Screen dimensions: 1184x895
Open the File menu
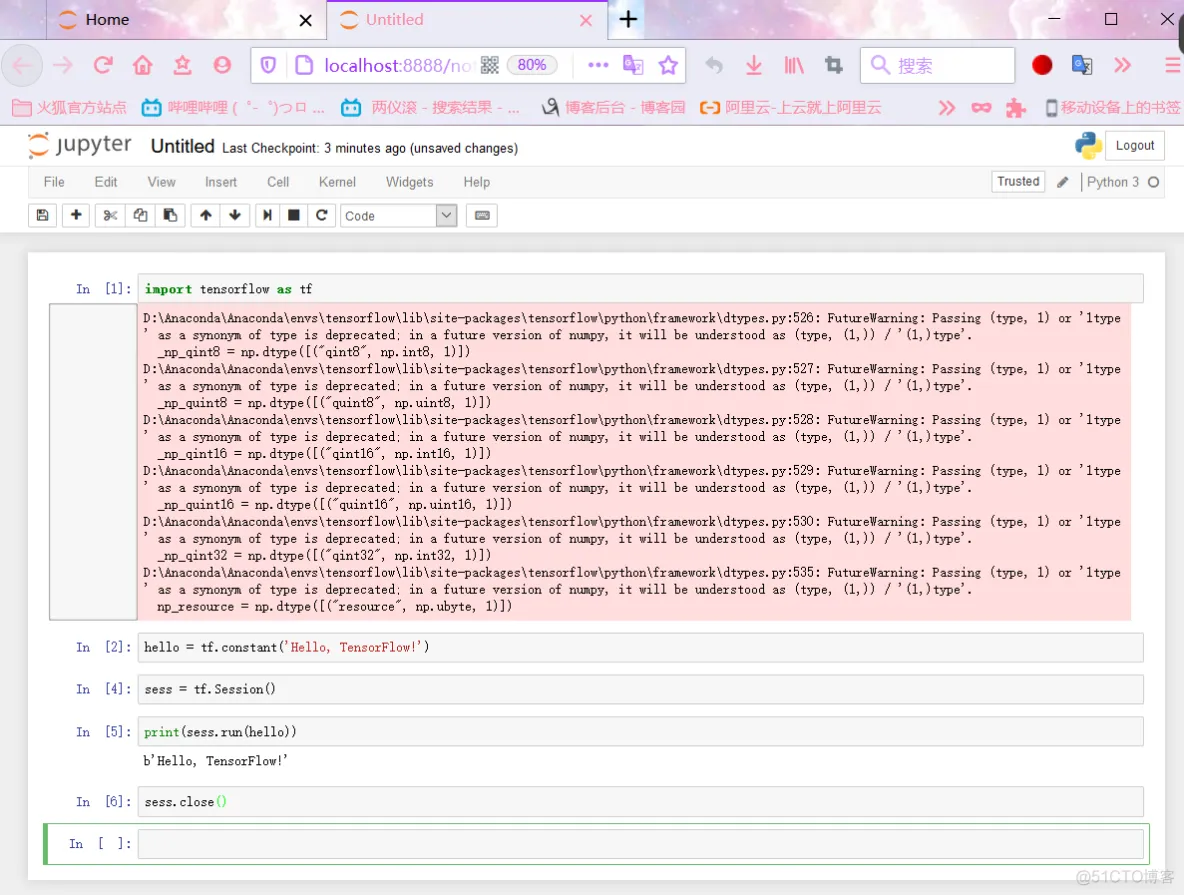click(x=54, y=182)
